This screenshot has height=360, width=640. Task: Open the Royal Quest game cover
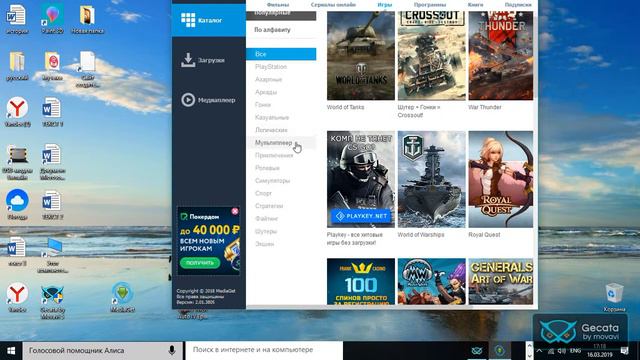[501, 179]
